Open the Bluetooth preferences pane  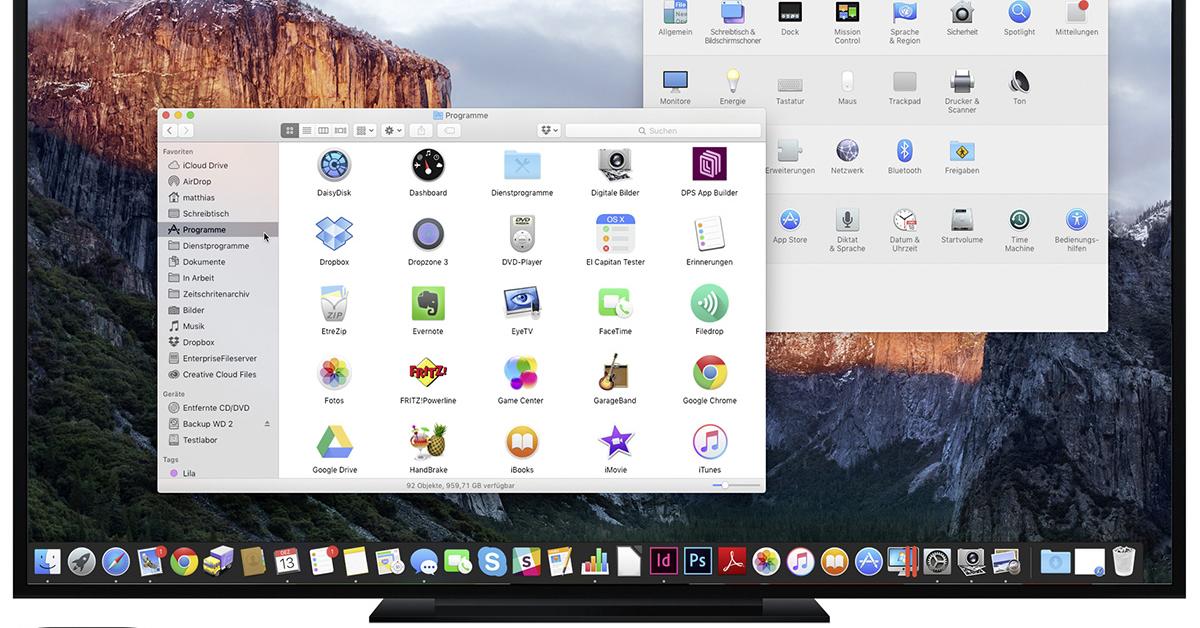click(x=904, y=151)
